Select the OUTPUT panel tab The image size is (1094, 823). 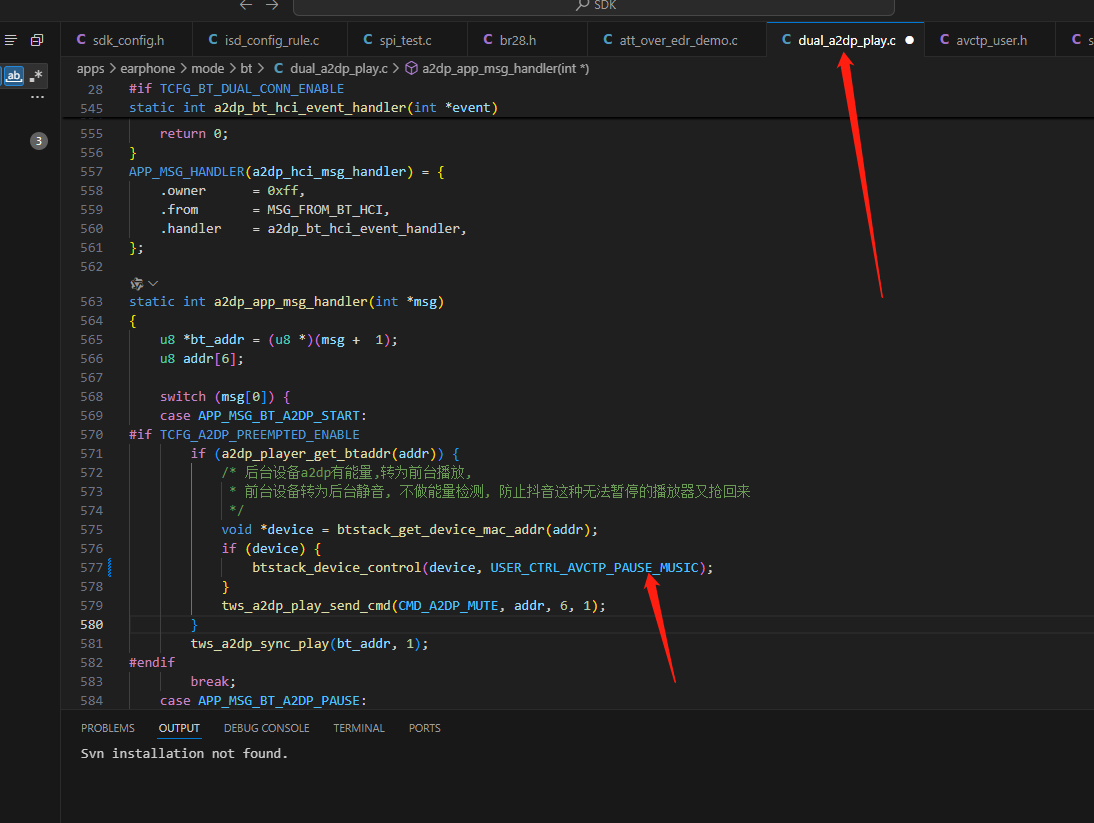point(179,728)
